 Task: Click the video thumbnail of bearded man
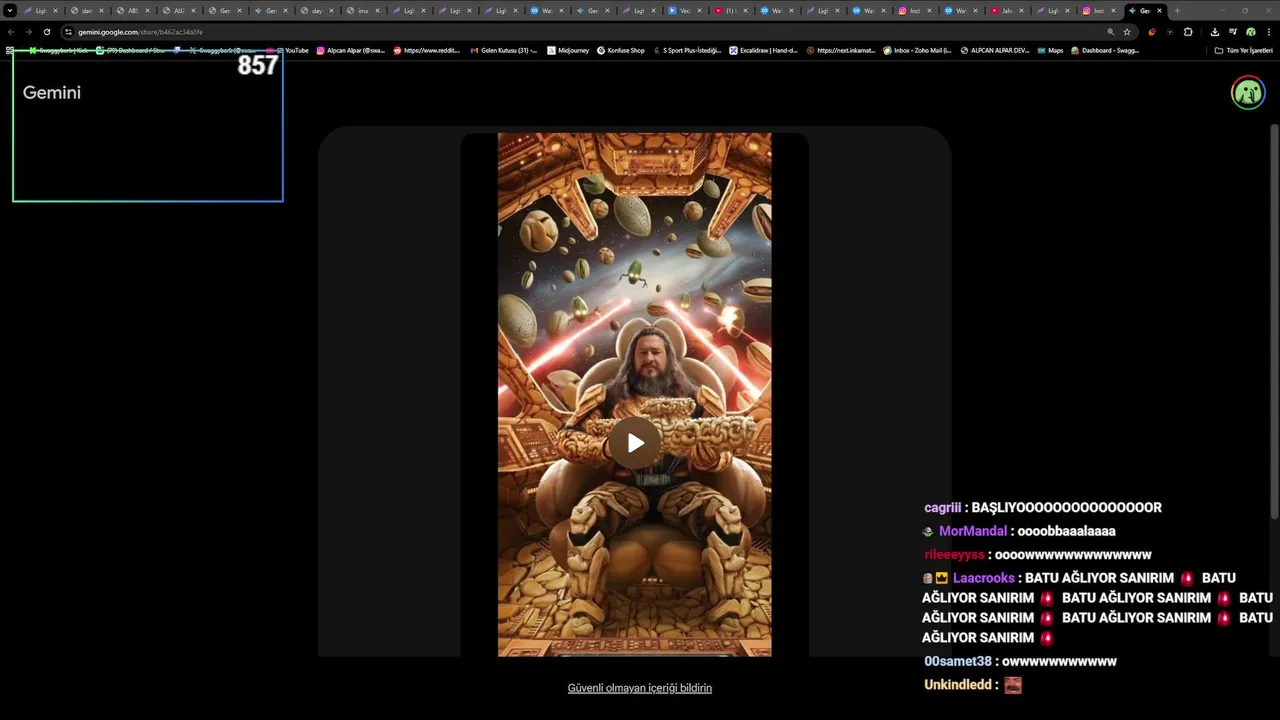(635, 395)
